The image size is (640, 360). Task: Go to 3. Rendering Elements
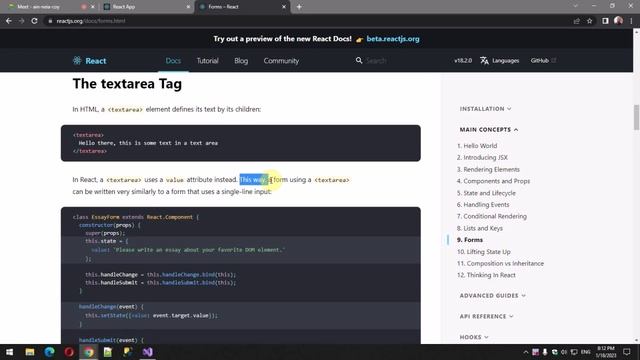pyautogui.click(x=488, y=169)
